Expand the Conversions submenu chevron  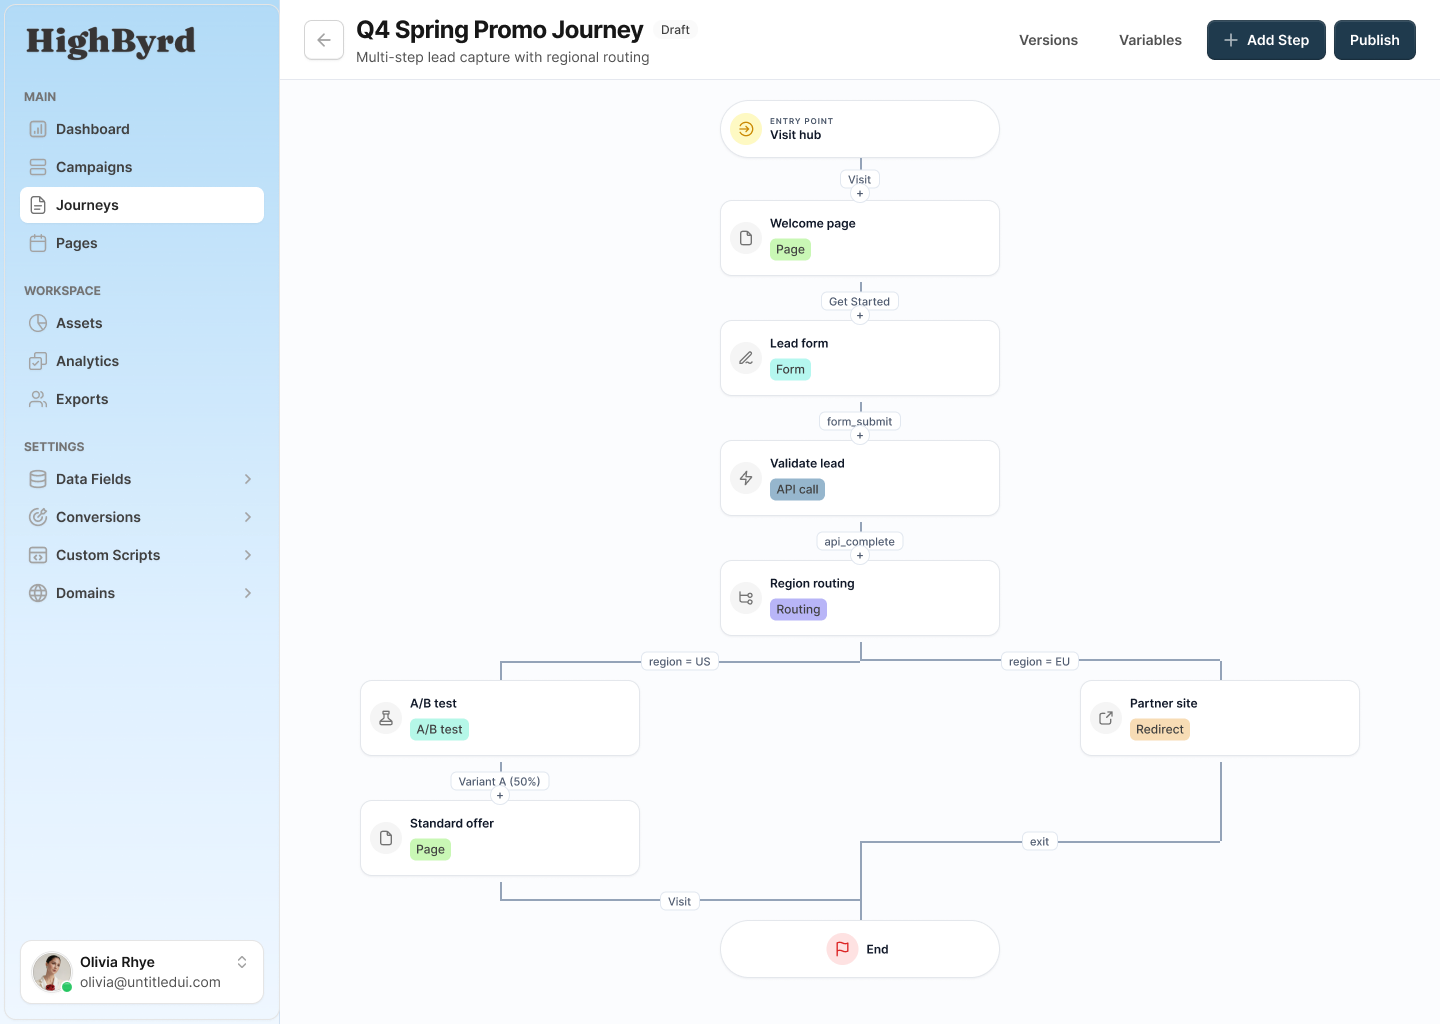click(x=248, y=517)
